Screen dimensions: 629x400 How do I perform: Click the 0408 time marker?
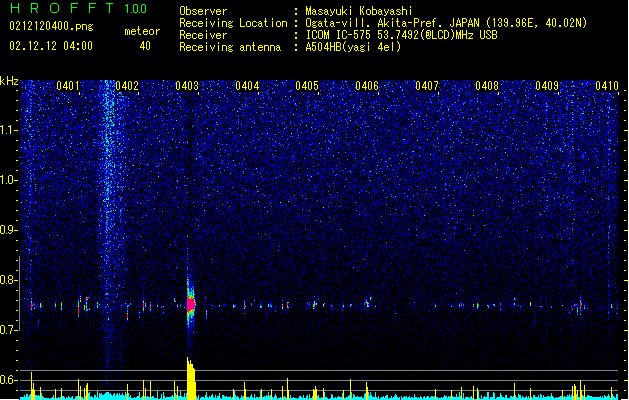pyautogui.click(x=487, y=86)
